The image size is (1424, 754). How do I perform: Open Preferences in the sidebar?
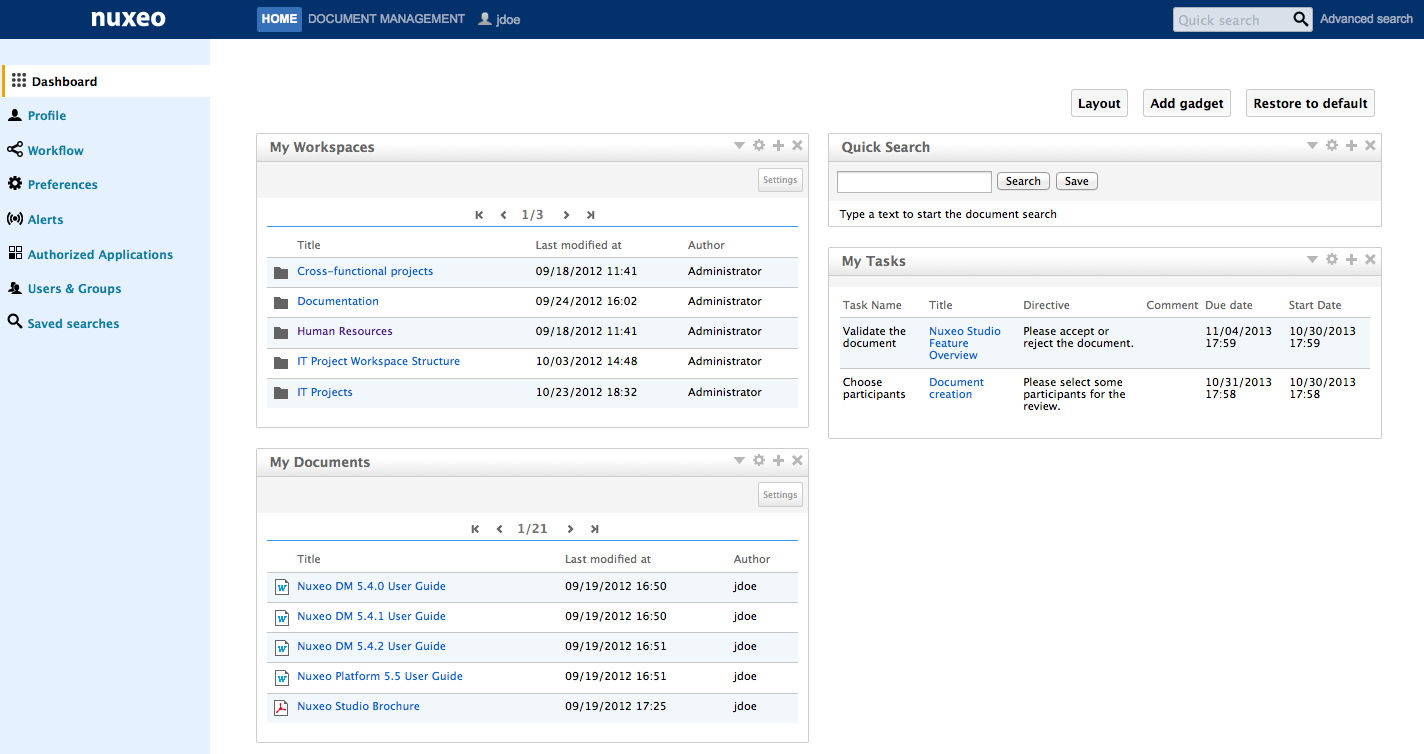tap(62, 185)
